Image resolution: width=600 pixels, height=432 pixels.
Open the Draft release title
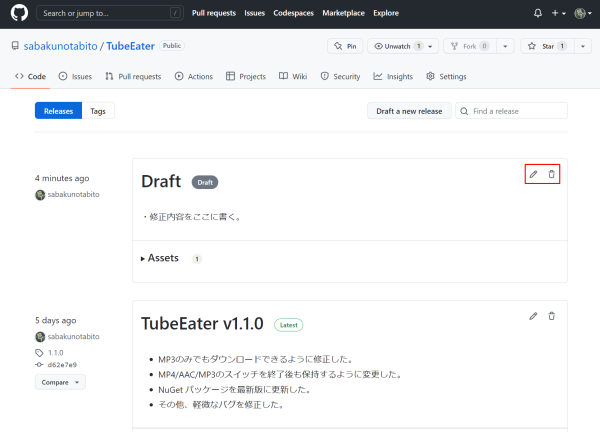pyautogui.click(x=161, y=181)
